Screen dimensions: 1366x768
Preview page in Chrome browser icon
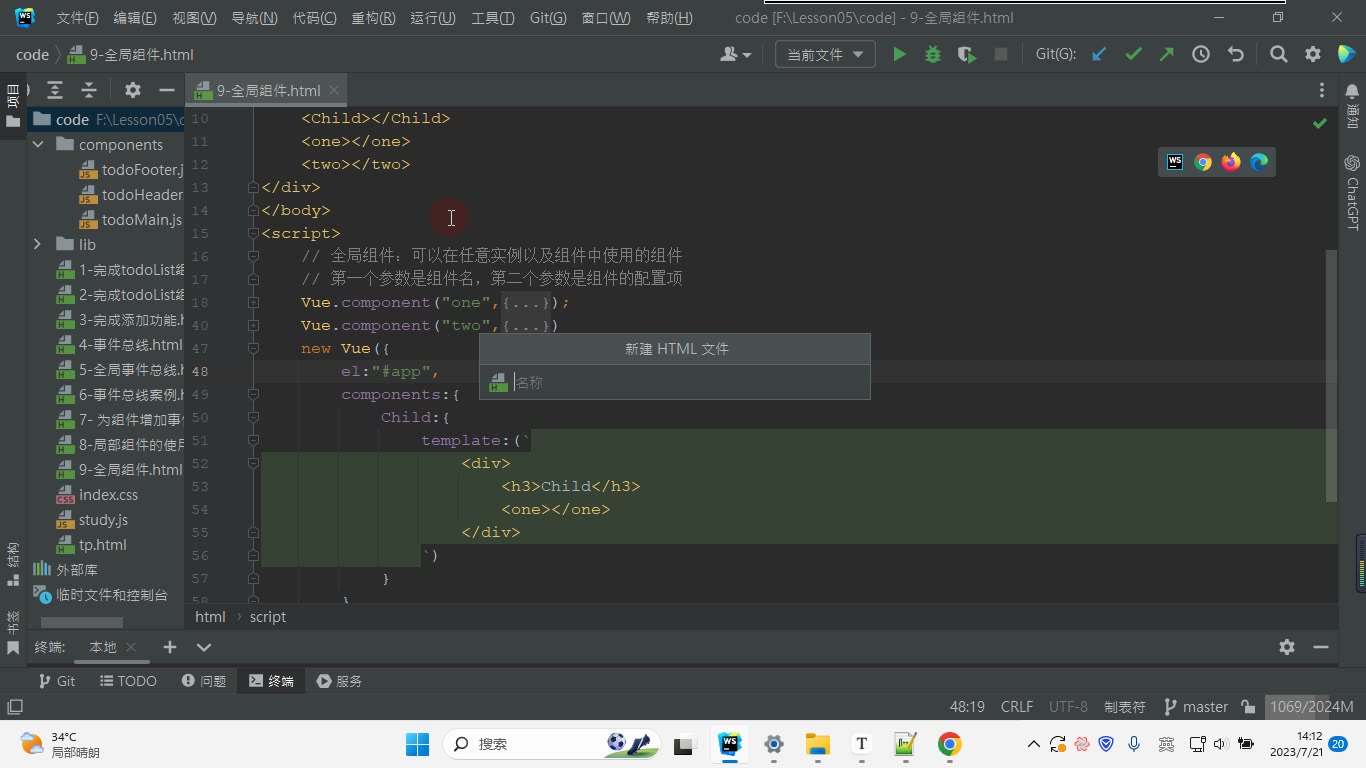(1203, 162)
